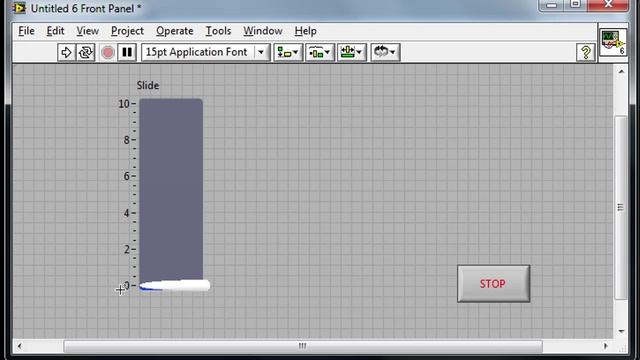640x360 pixels.
Task: Click the vertical scrollbar up arrow
Action: pyautogui.click(x=621, y=72)
